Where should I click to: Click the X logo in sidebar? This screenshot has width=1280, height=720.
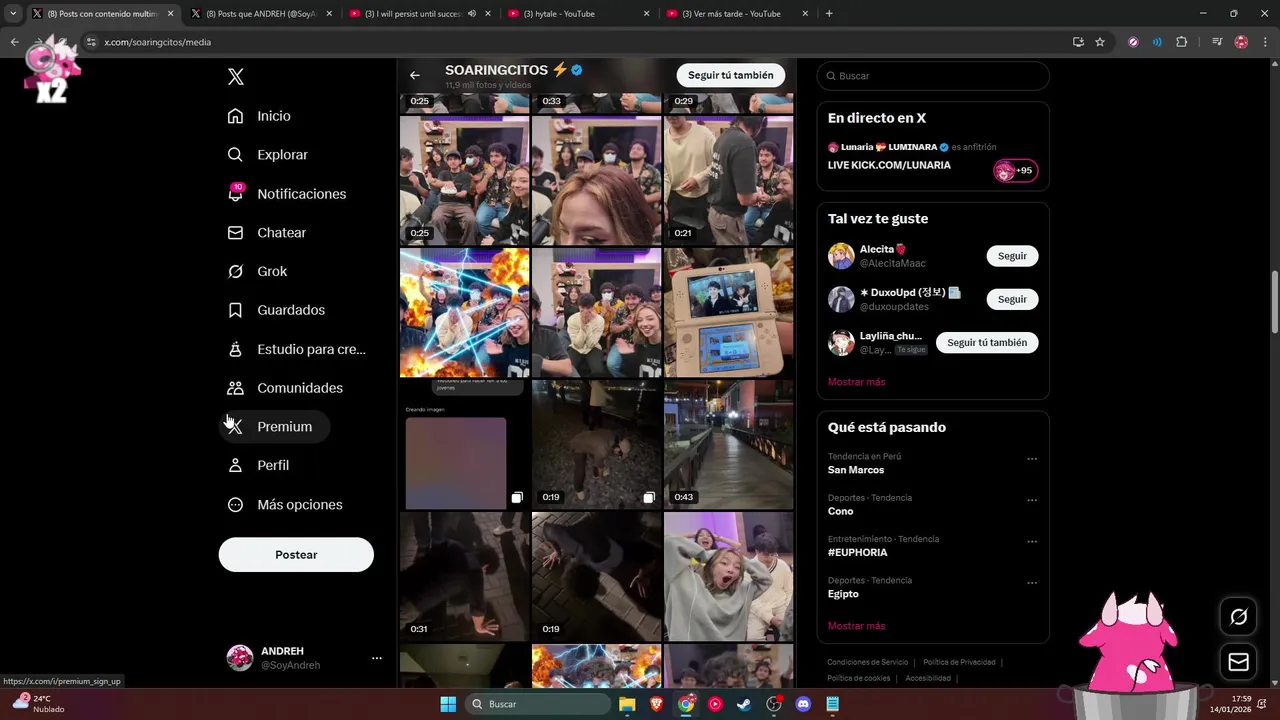(x=236, y=77)
